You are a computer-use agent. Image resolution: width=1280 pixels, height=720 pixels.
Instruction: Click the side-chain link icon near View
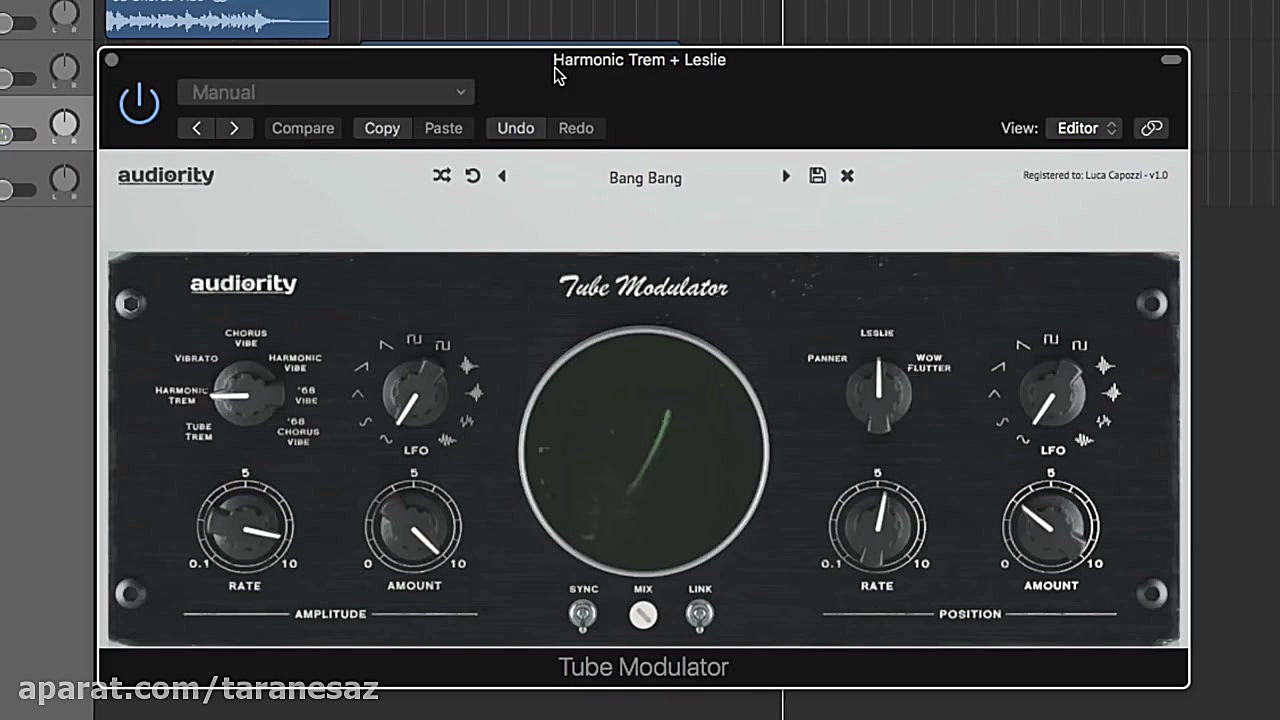1151,128
